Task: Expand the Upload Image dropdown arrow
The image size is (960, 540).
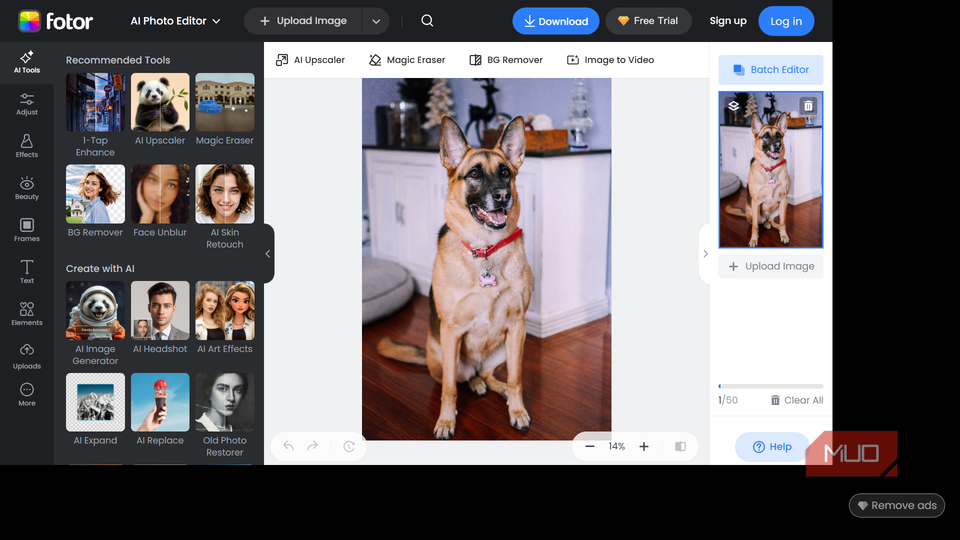Action: tap(376, 21)
